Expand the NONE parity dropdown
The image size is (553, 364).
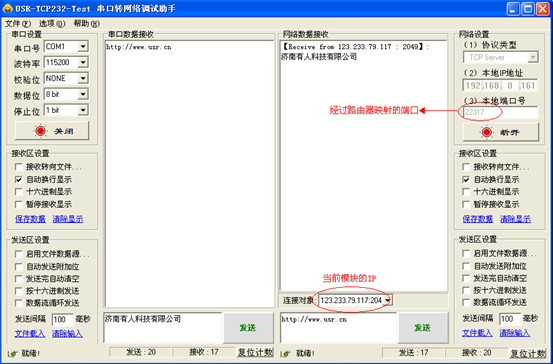coord(83,78)
